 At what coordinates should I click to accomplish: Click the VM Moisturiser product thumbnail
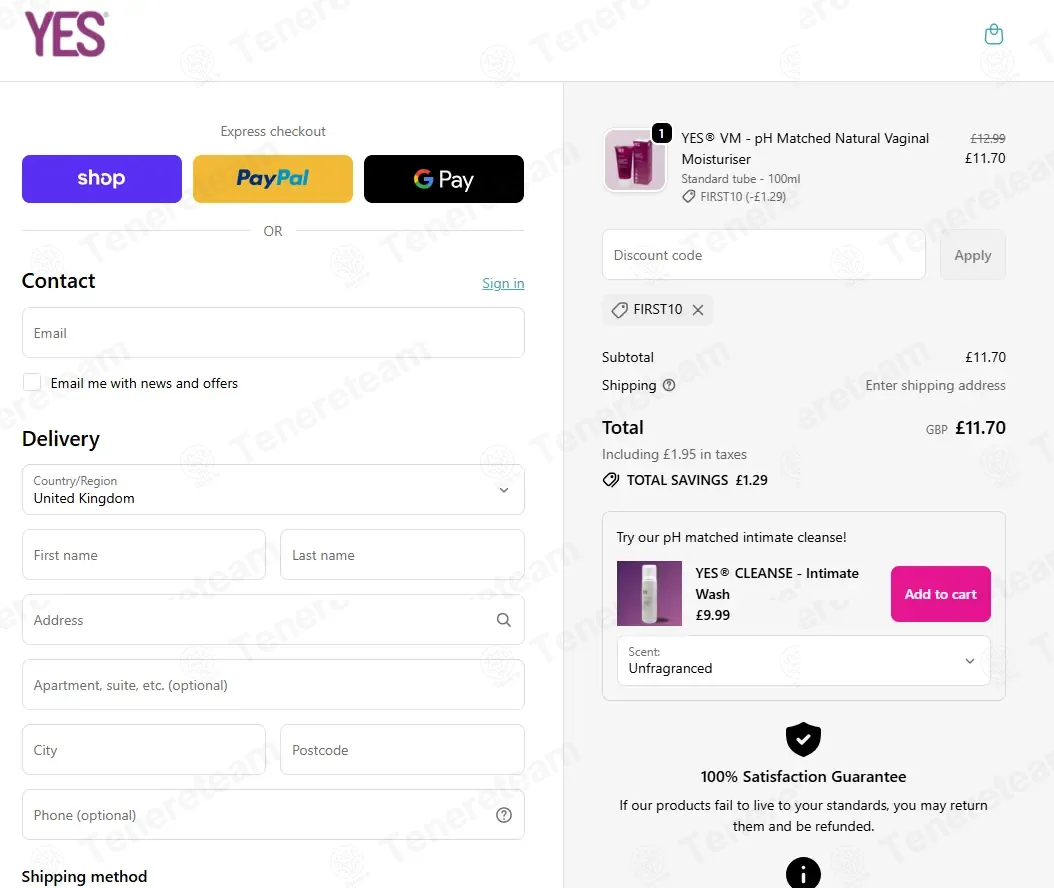tap(635, 160)
